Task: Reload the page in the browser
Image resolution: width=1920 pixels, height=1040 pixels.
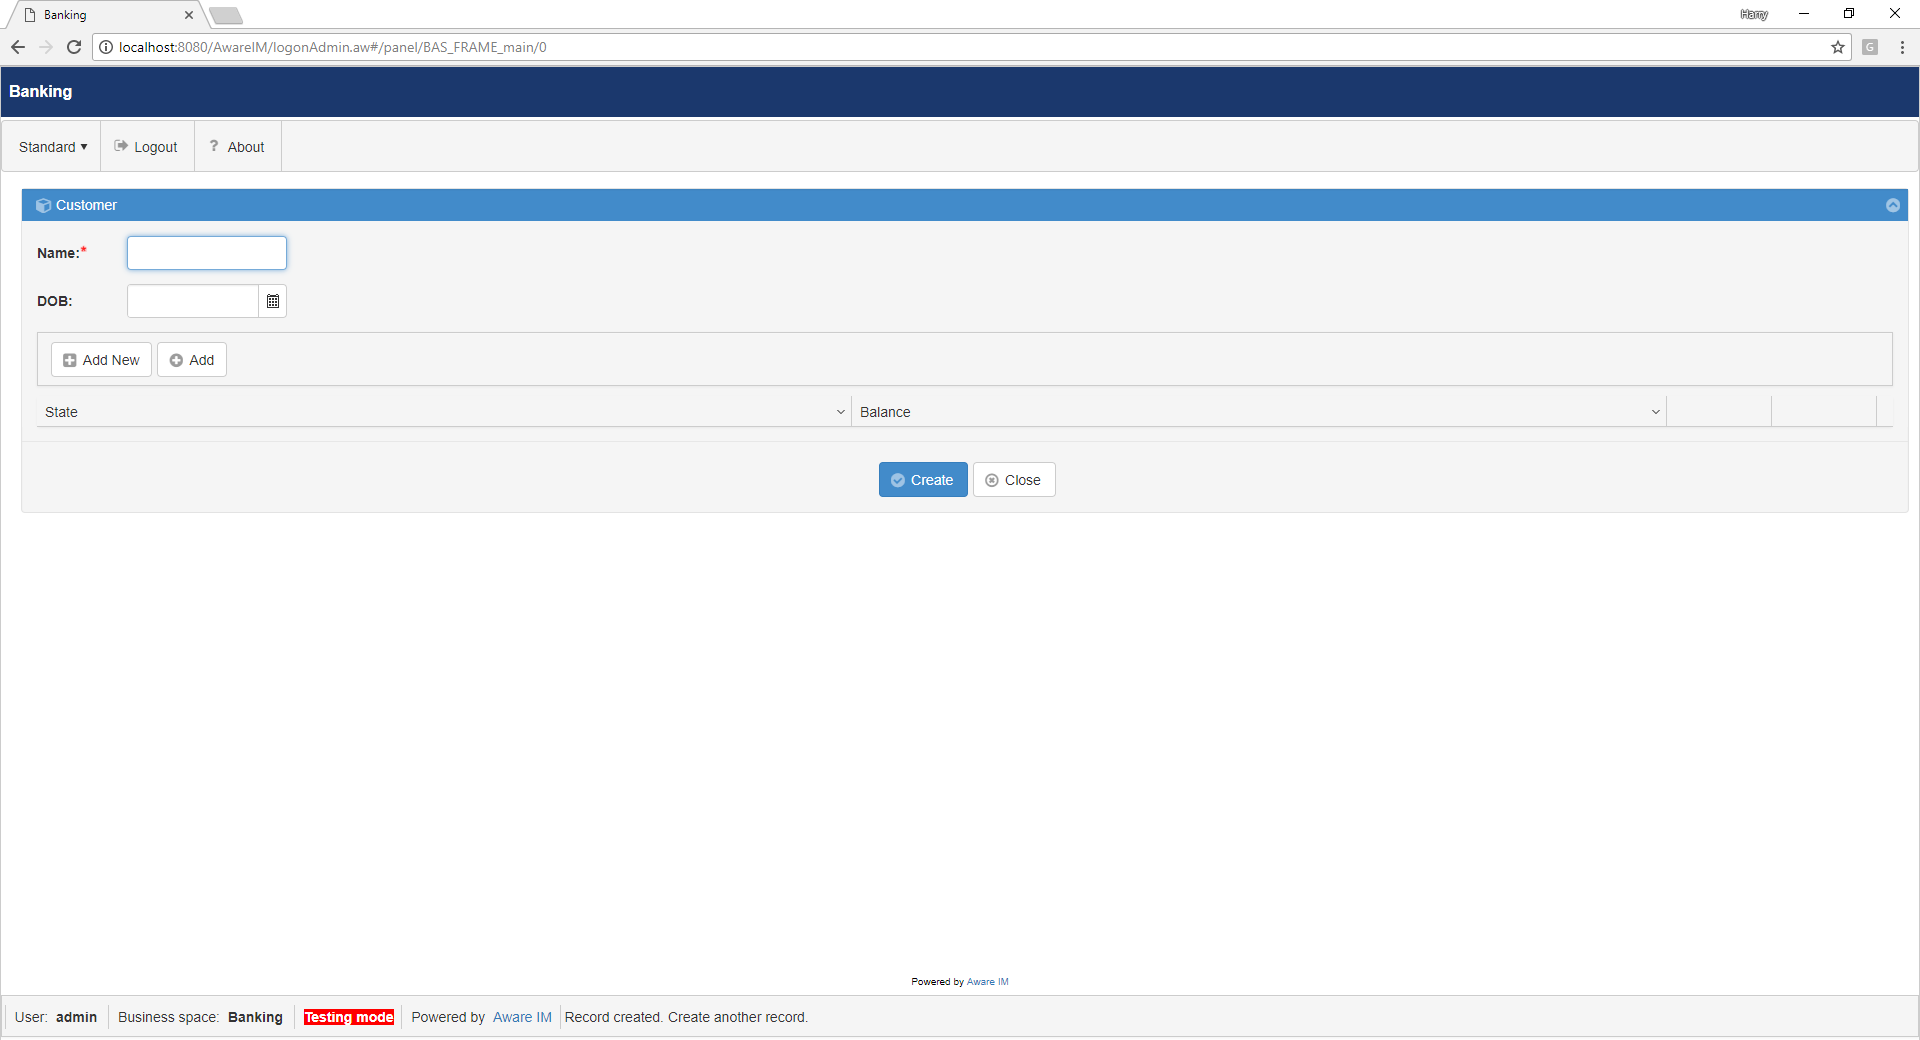Action: point(74,47)
